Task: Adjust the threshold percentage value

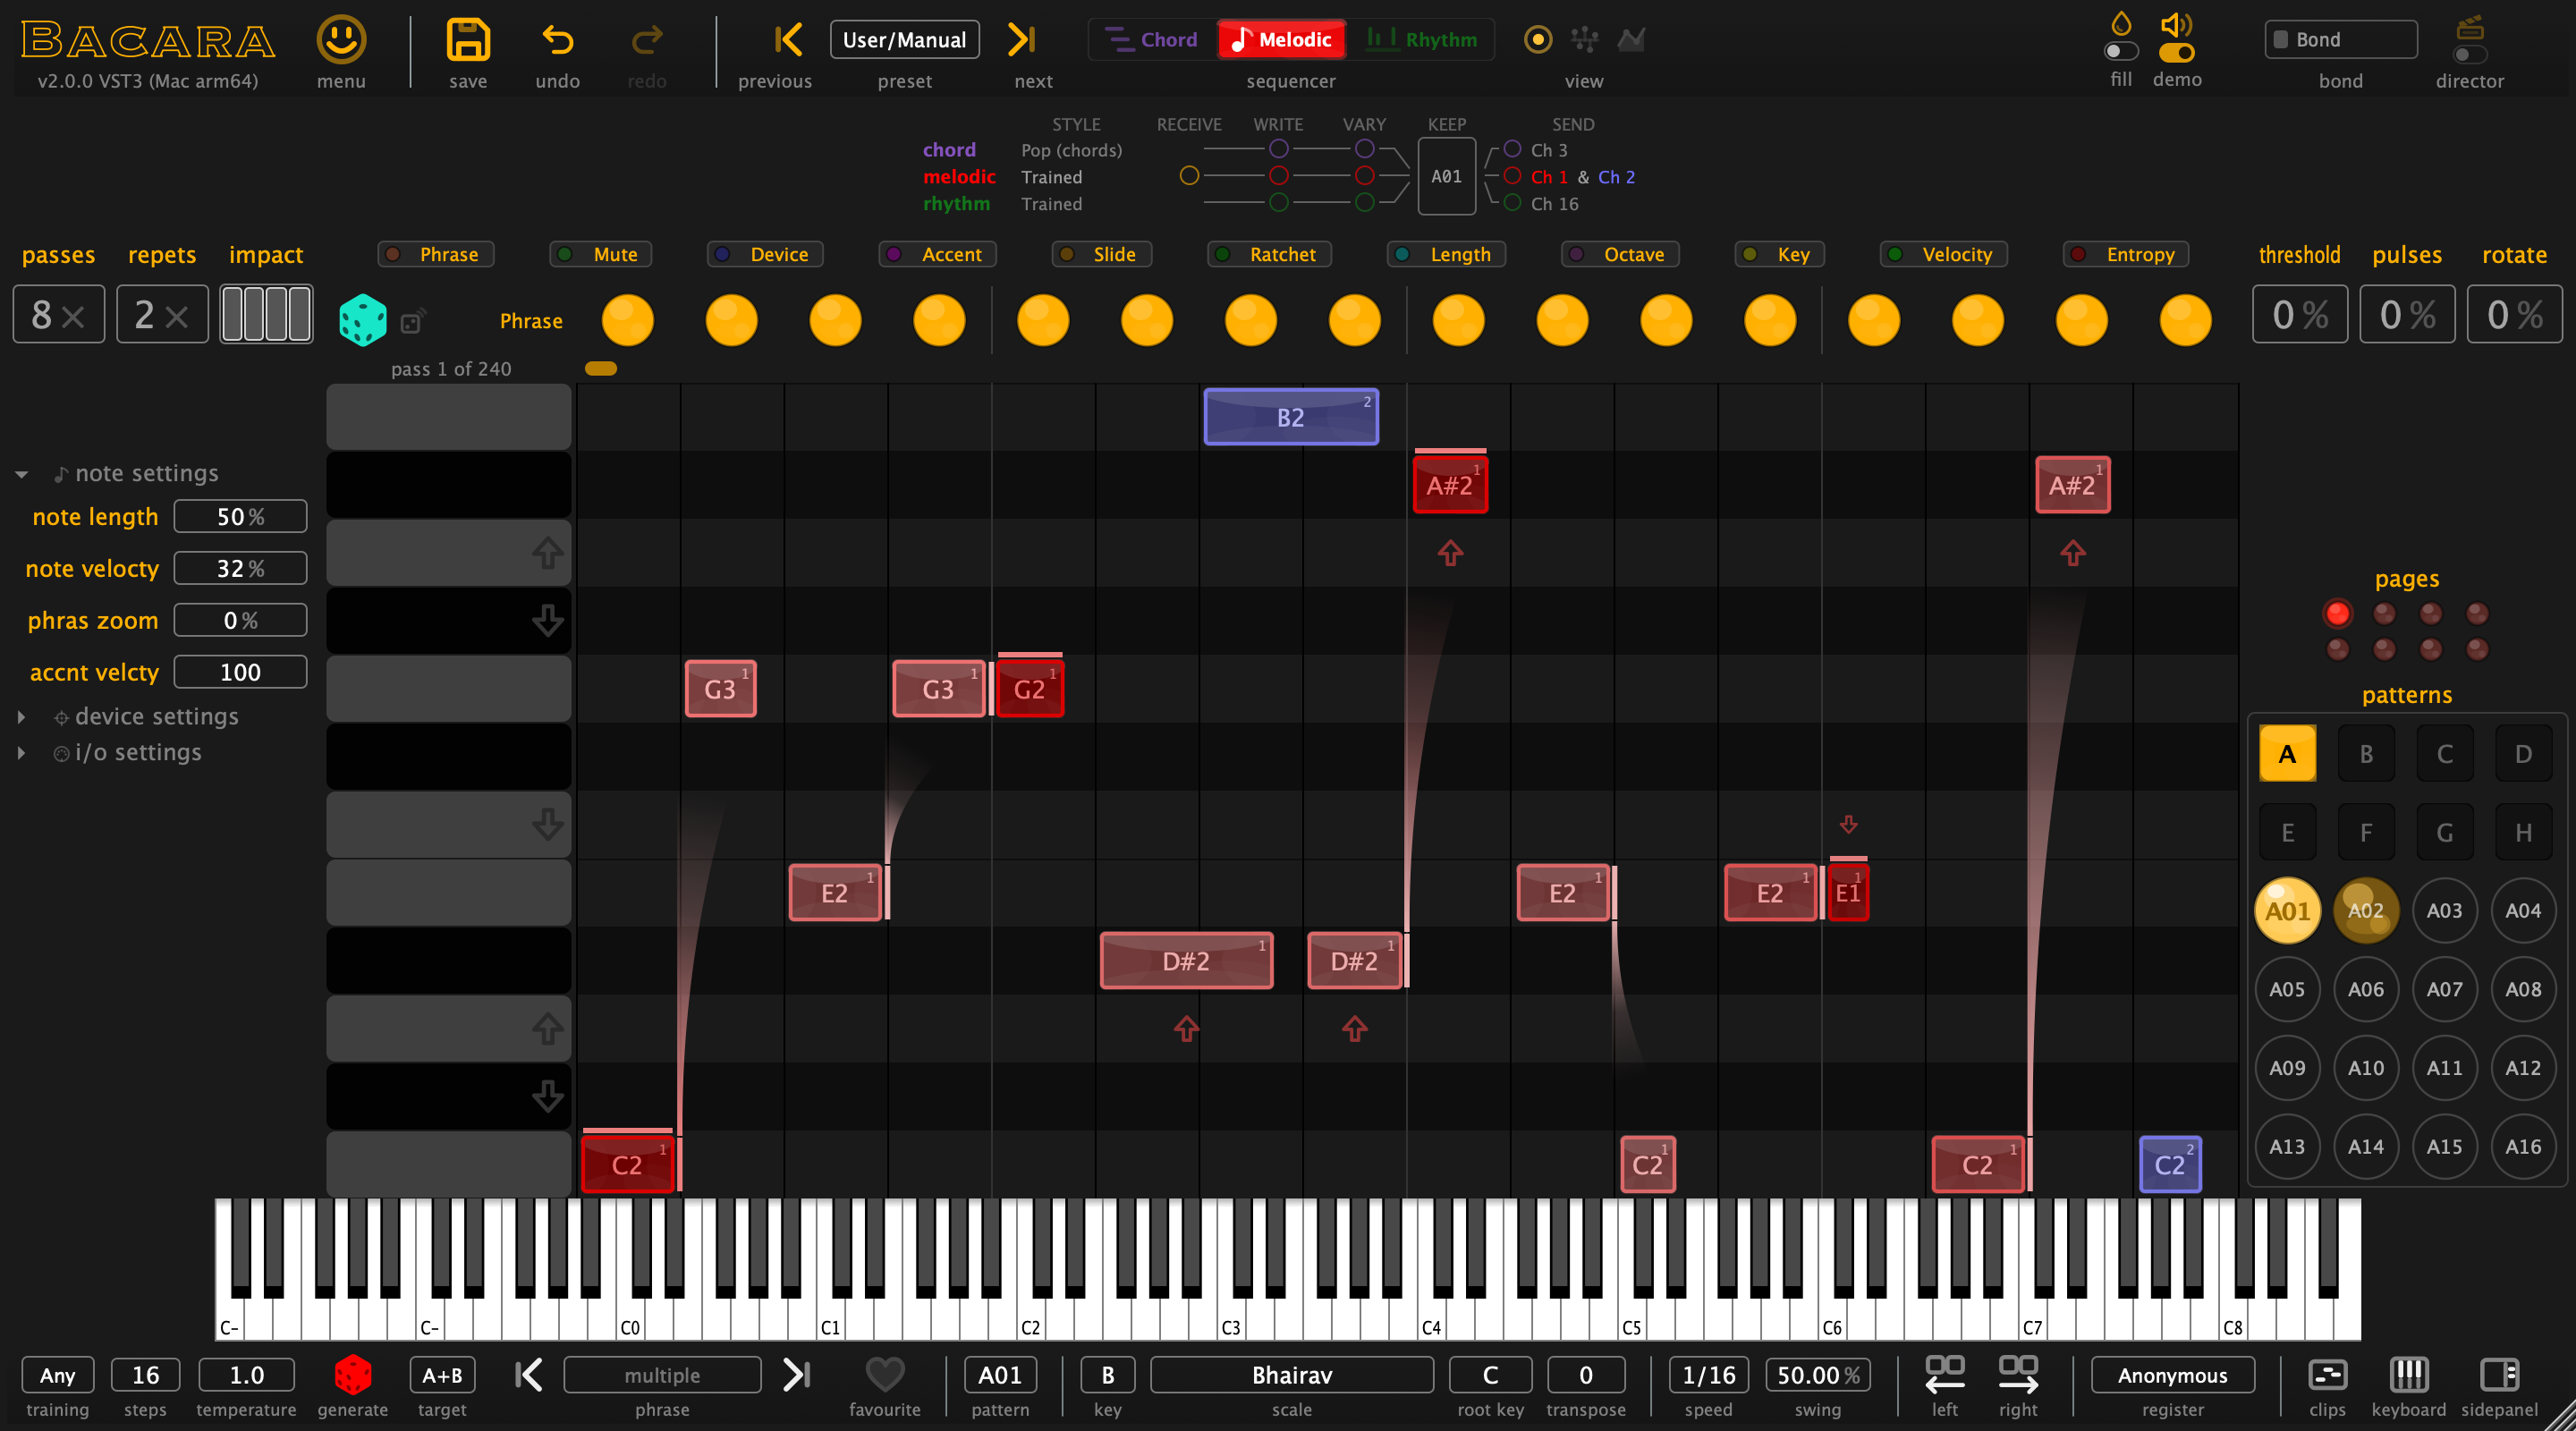Action: (2299, 315)
